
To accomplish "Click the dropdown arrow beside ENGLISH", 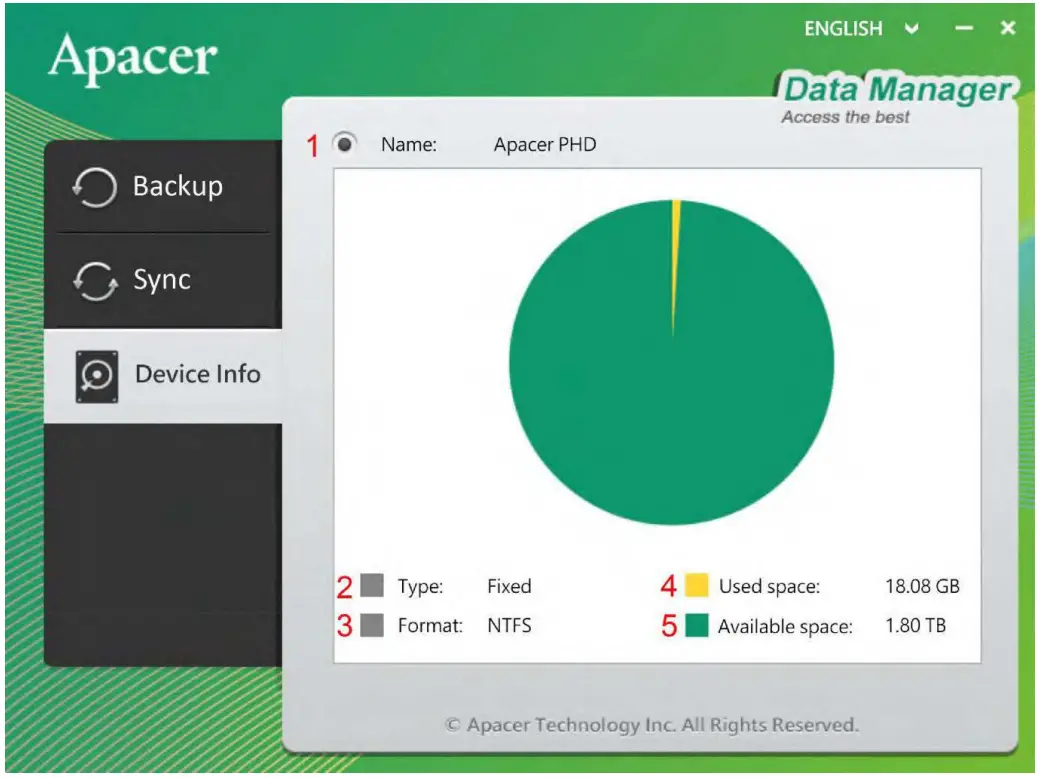I will click(x=909, y=28).
